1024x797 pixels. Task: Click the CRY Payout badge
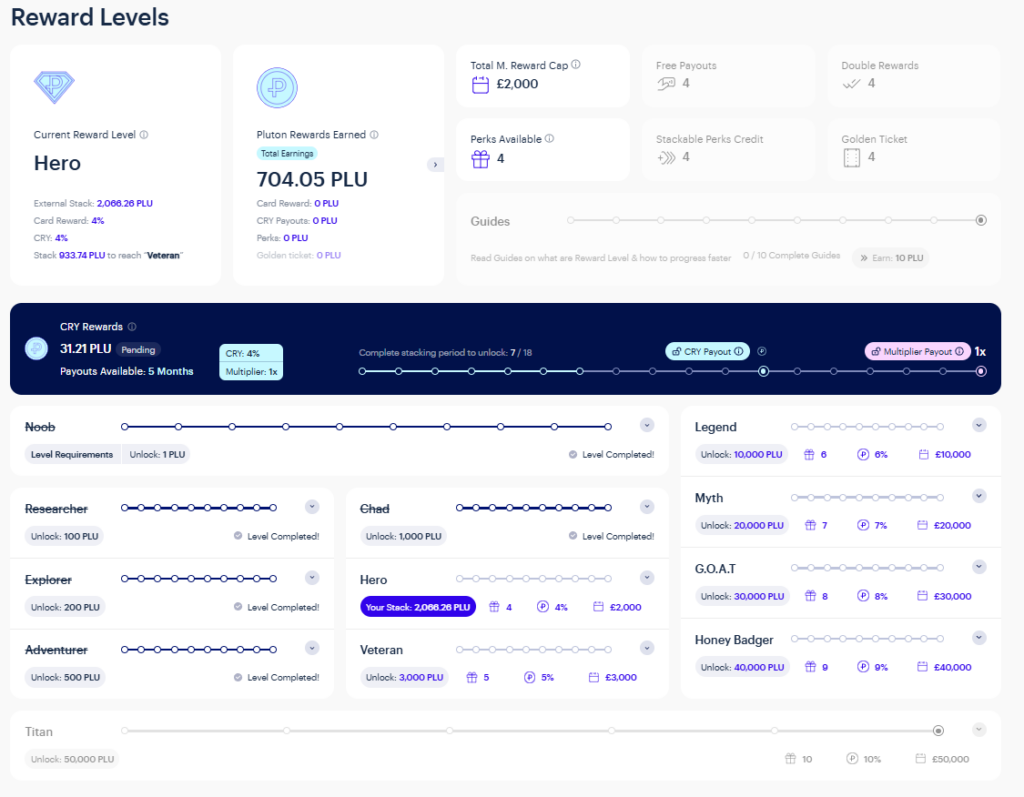707,351
